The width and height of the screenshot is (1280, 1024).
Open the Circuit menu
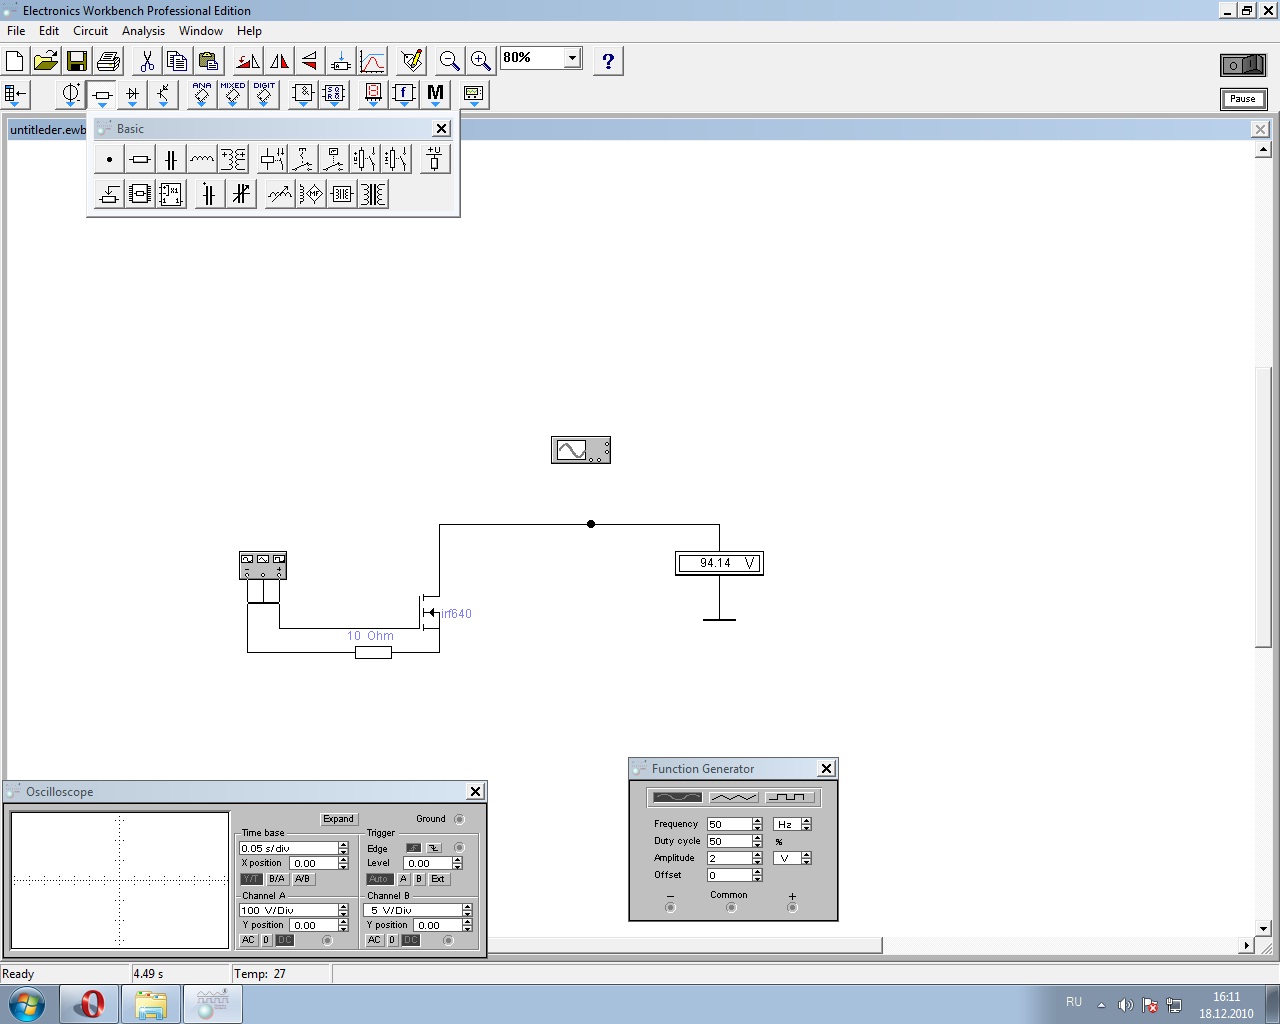click(90, 31)
